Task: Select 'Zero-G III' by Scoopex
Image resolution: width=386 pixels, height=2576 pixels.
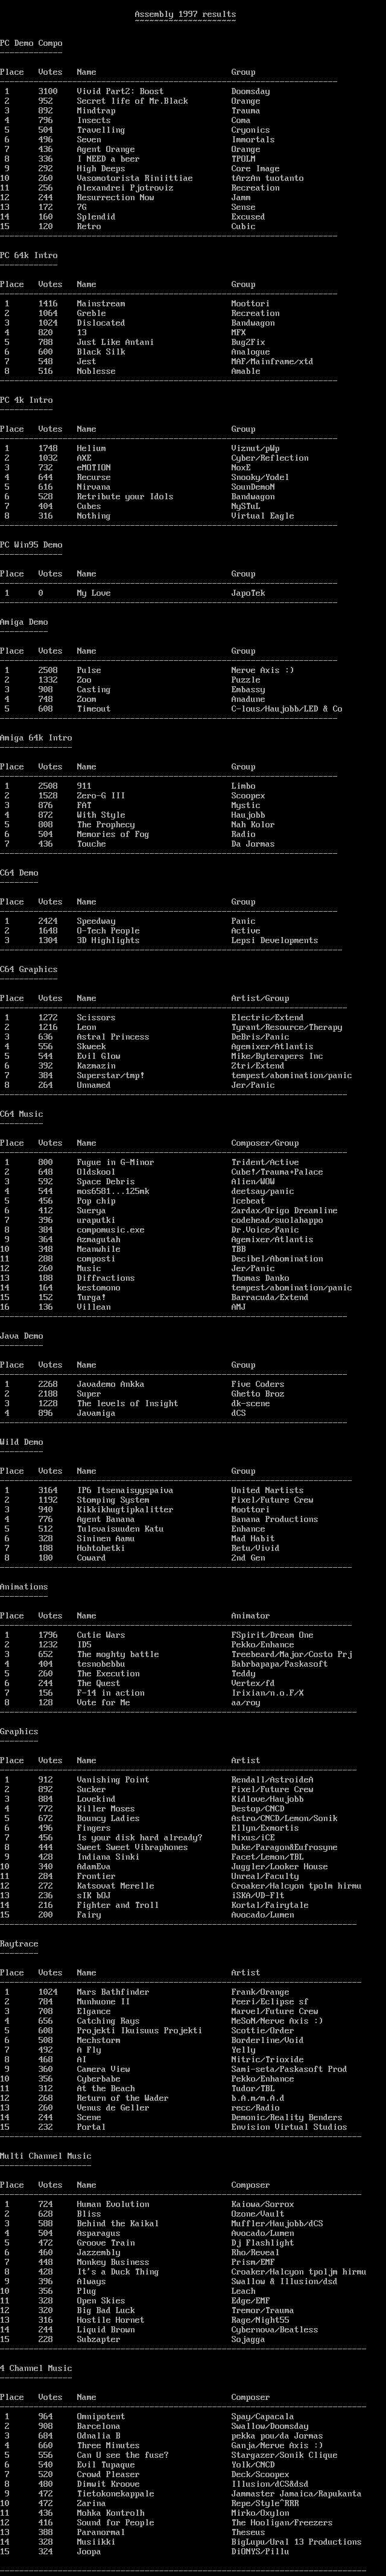Action: coord(101,796)
